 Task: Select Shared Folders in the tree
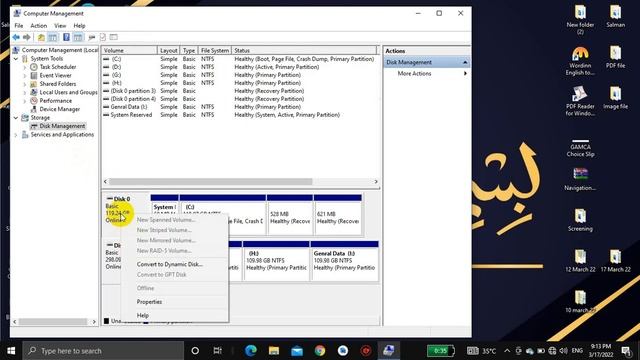pos(58,84)
